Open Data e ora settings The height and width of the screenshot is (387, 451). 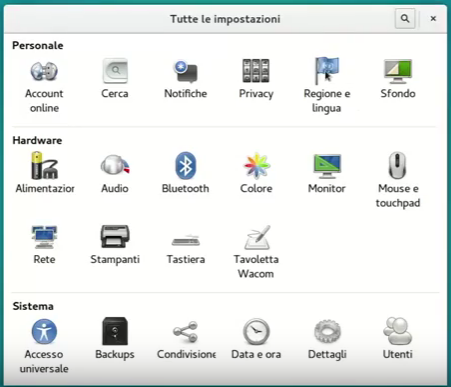tap(256, 339)
